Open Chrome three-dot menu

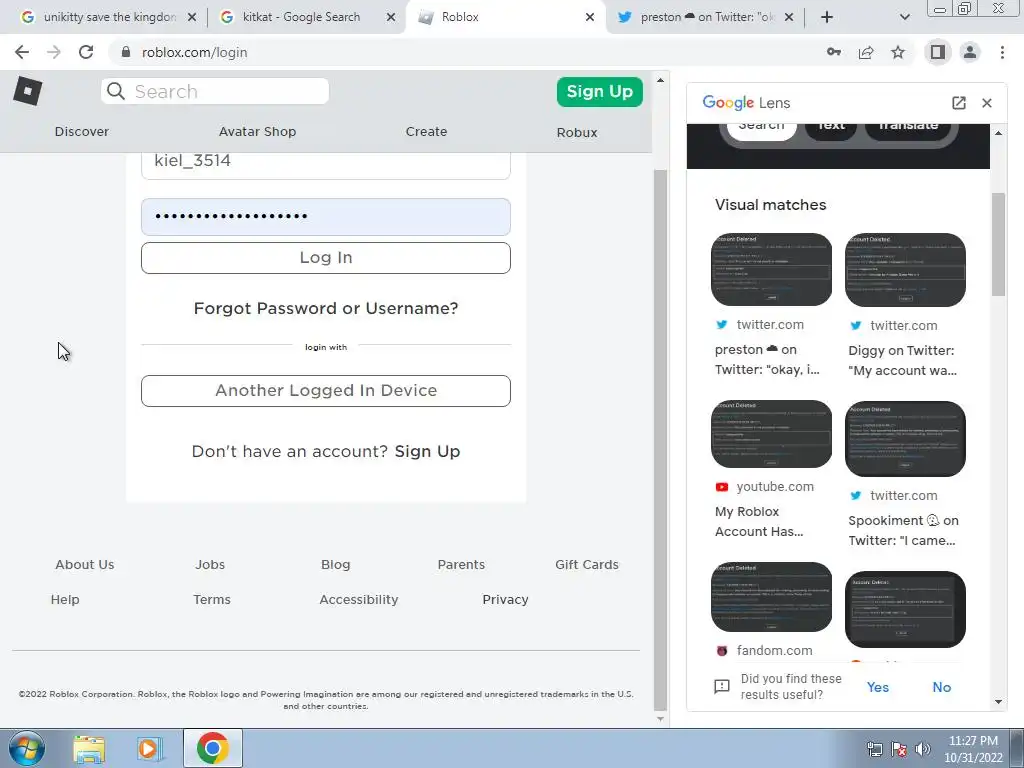pos(1002,52)
